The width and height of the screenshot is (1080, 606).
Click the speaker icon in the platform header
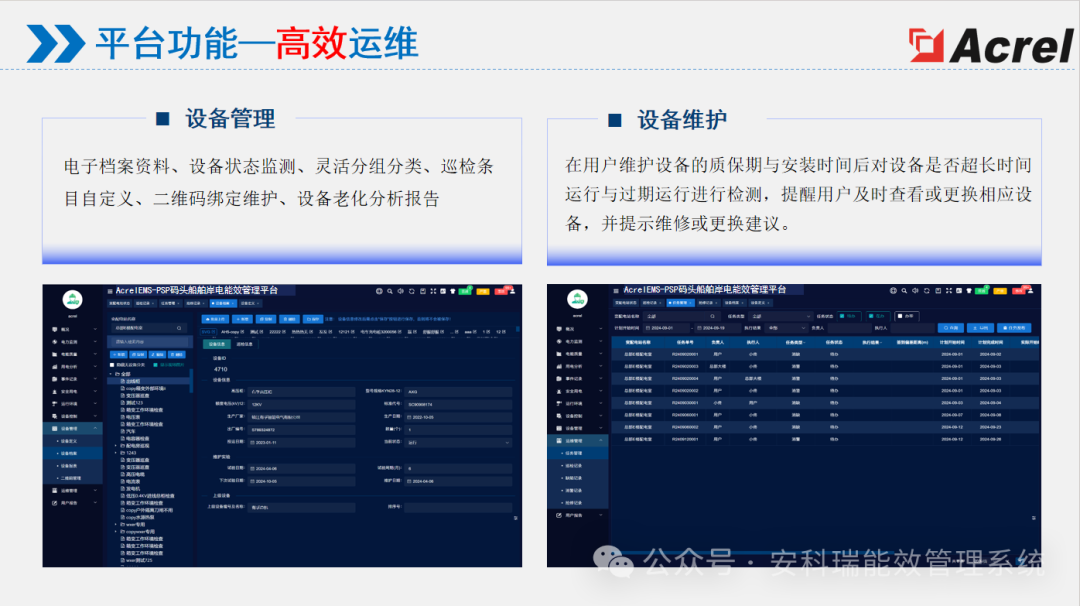coord(400,292)
